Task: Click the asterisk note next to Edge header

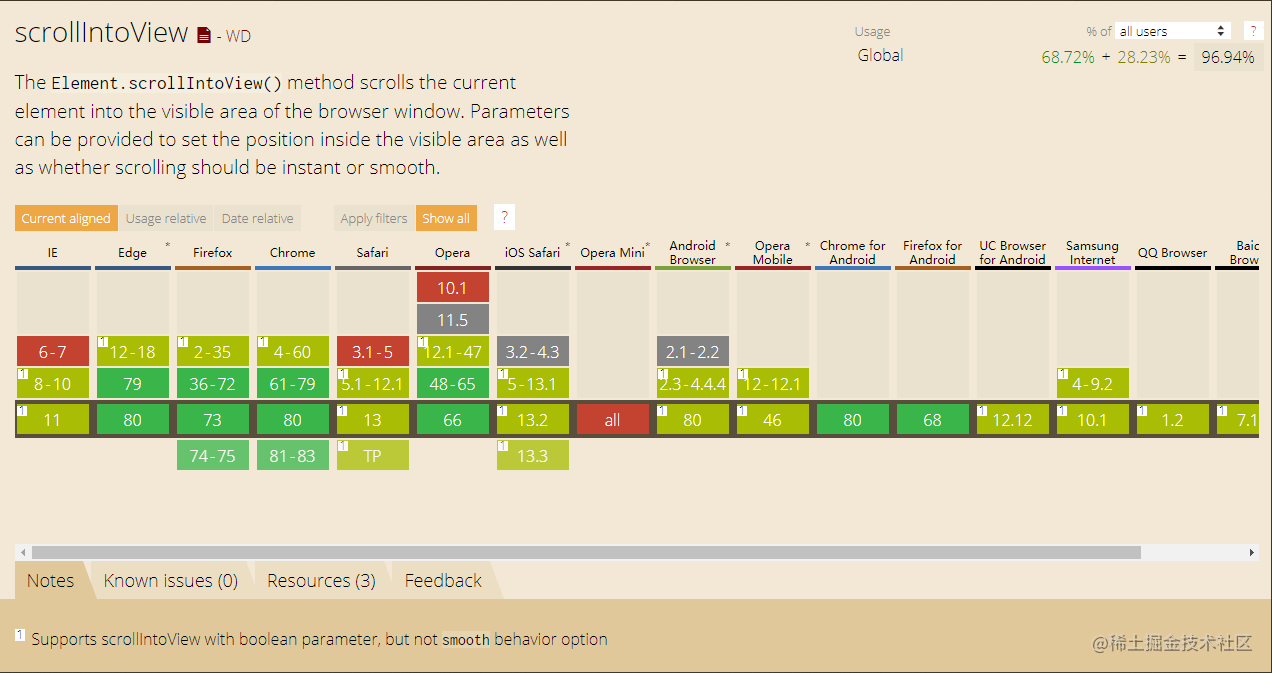Action: pos(167,246)
